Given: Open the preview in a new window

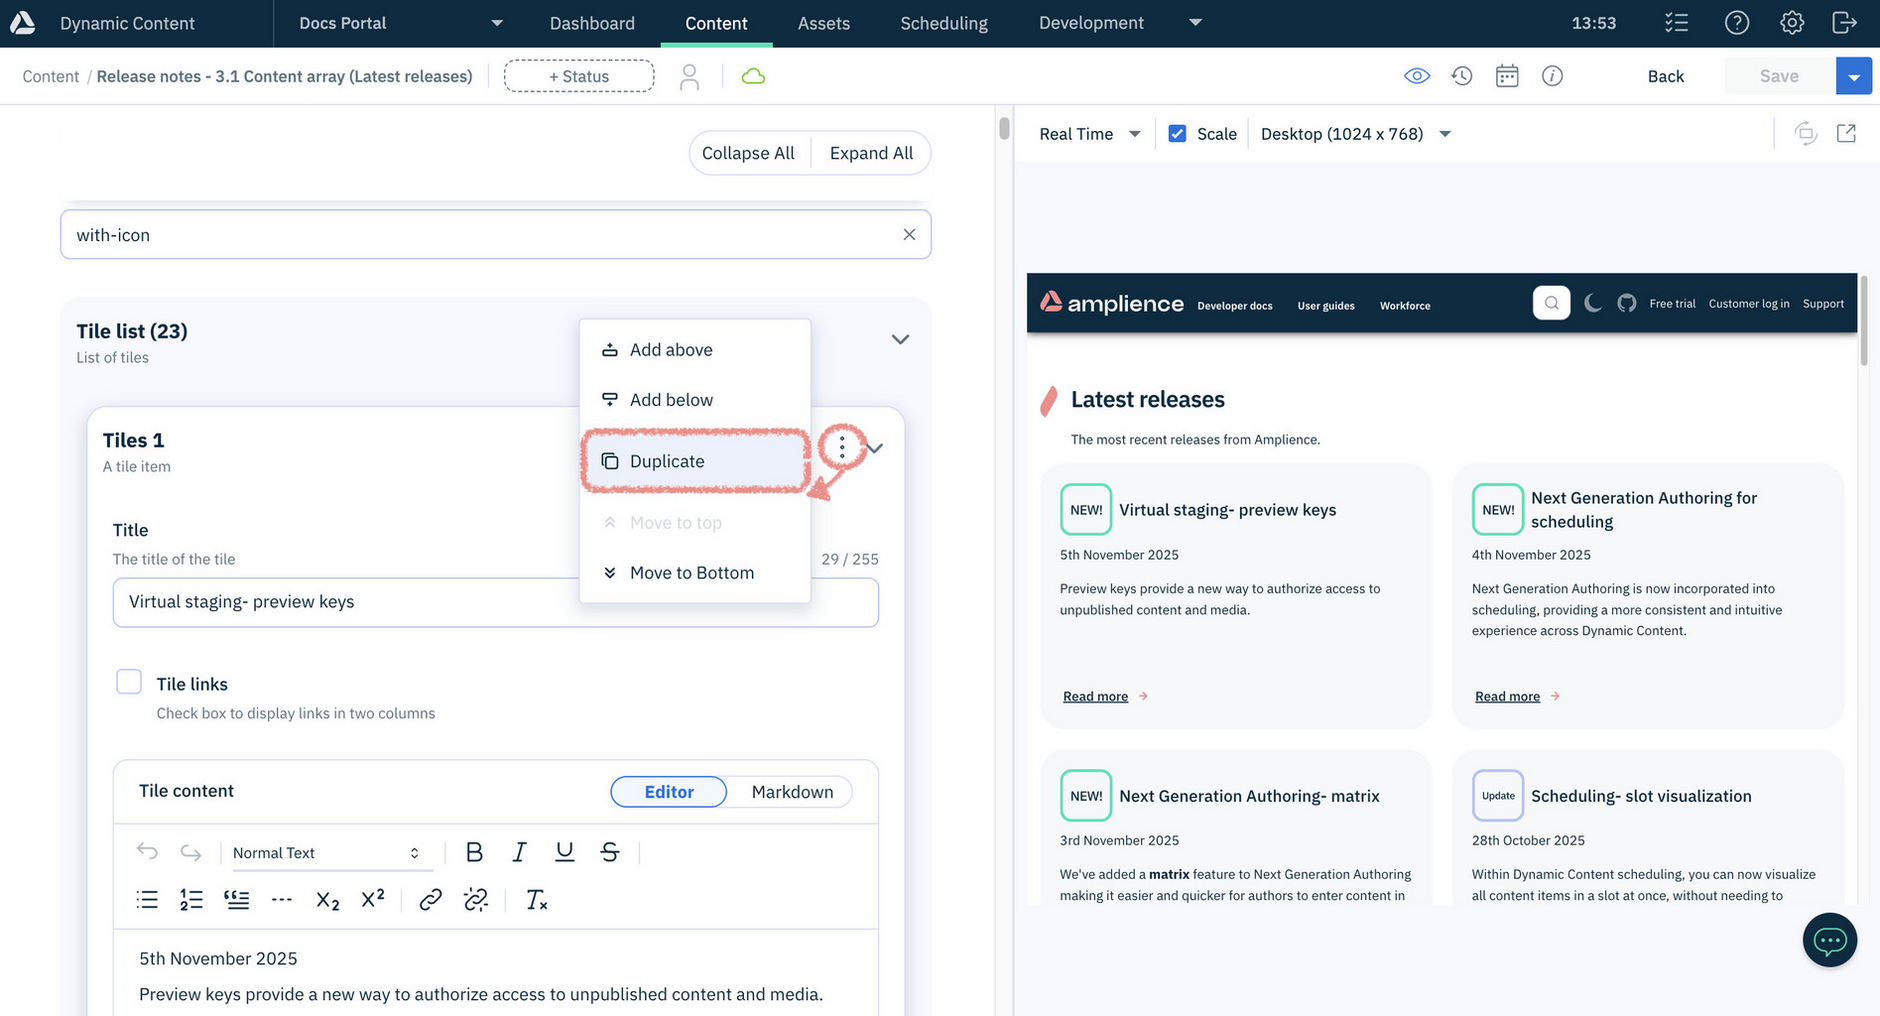Looking at the screenshot, I should tap(1846, 132).
